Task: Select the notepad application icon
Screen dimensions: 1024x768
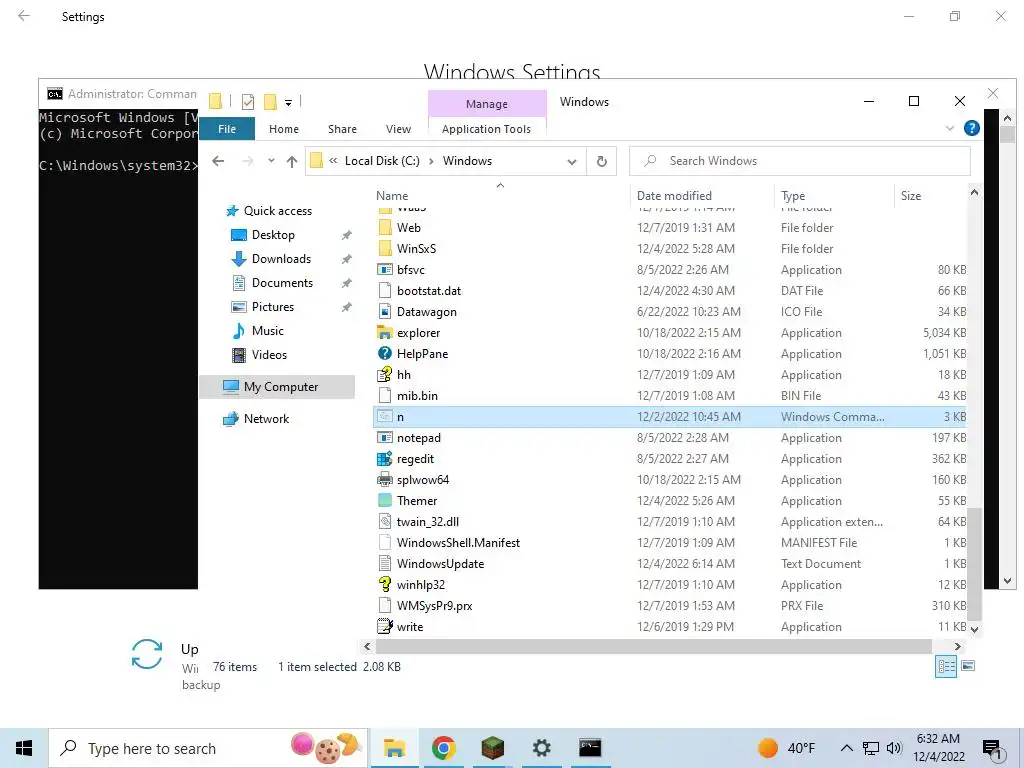Action: 385,438
